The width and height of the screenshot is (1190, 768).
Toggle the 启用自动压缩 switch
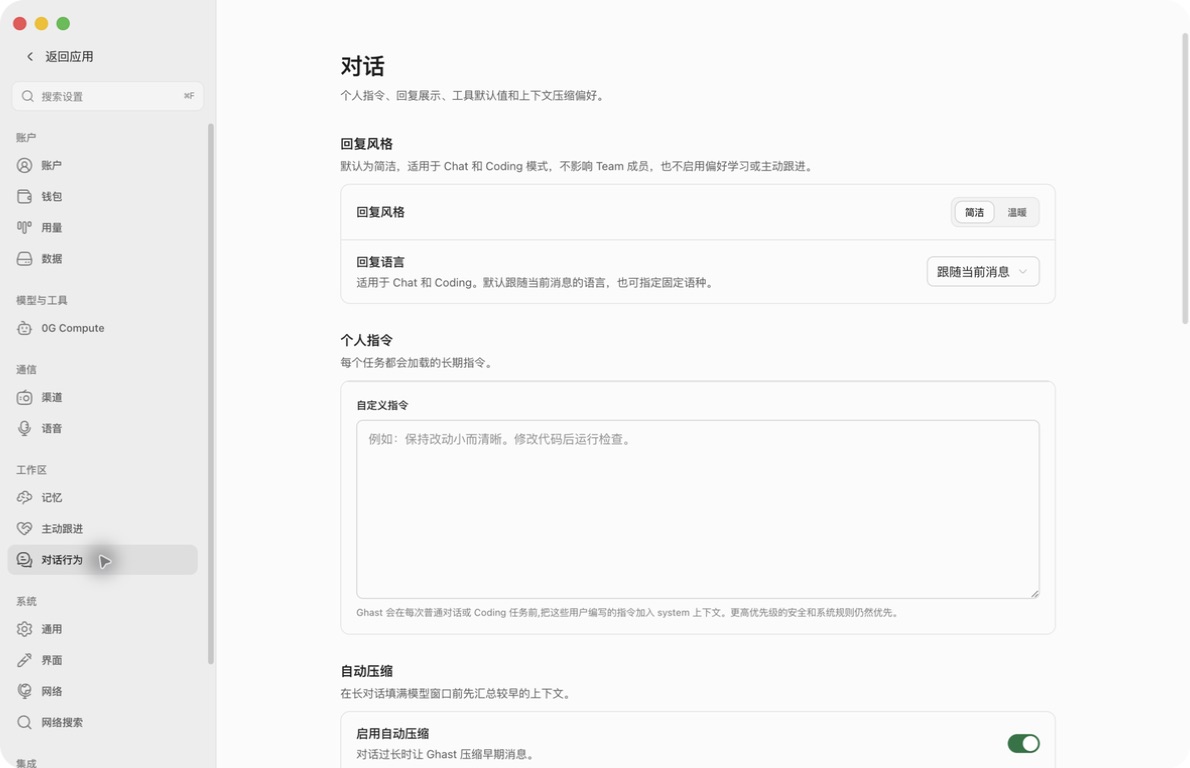(1023, 744)
